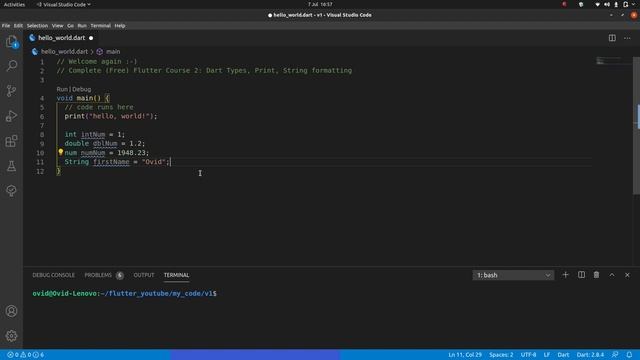Click into the terminal prompt line

click(x=124, y=293)
